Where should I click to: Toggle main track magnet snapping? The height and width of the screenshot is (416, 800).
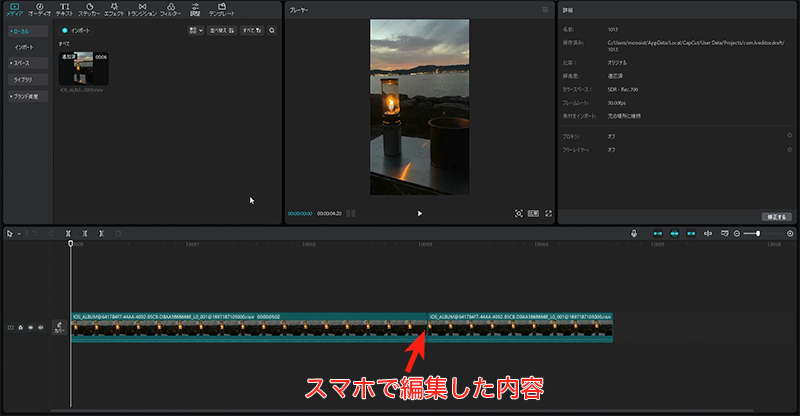pos(658,233)
